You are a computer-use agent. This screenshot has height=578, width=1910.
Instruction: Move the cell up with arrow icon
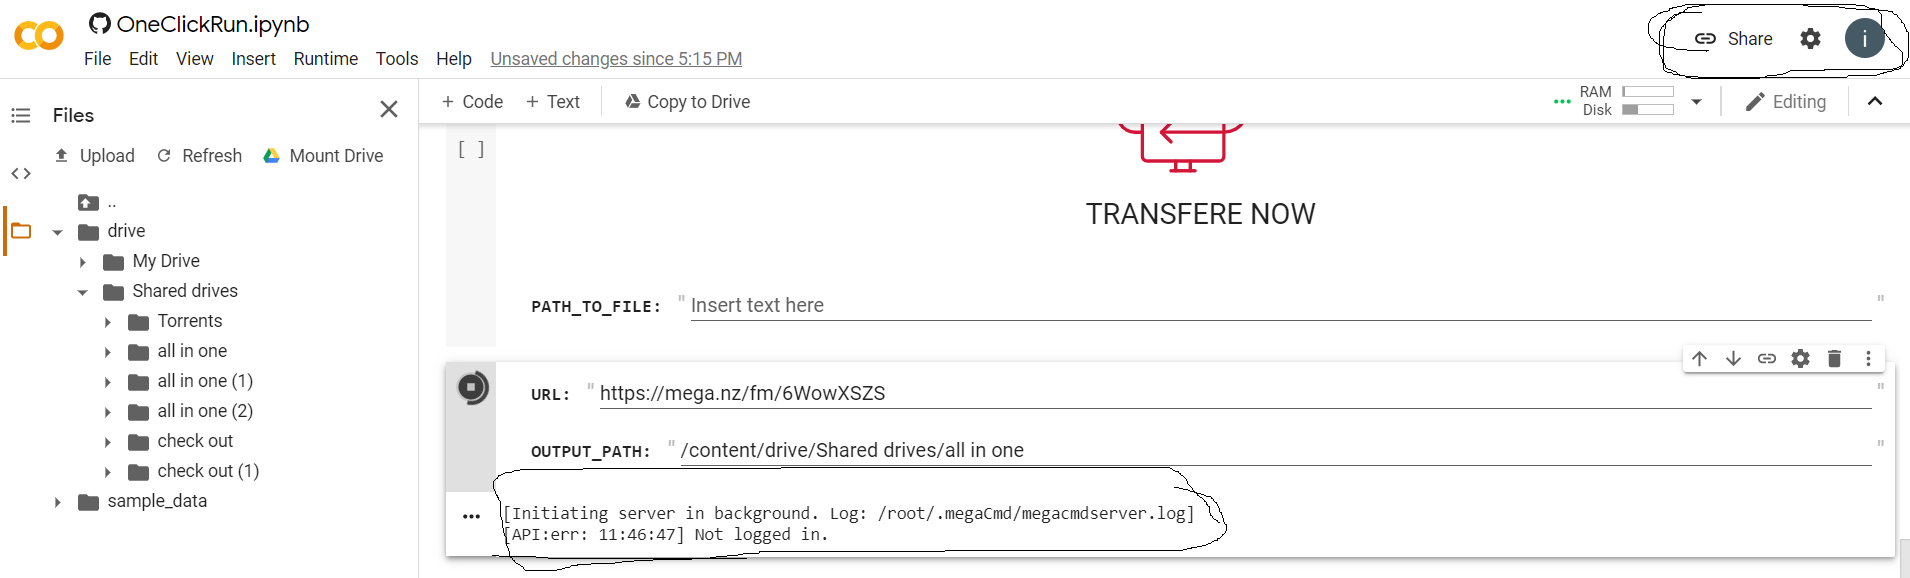tap(1699, 358)
